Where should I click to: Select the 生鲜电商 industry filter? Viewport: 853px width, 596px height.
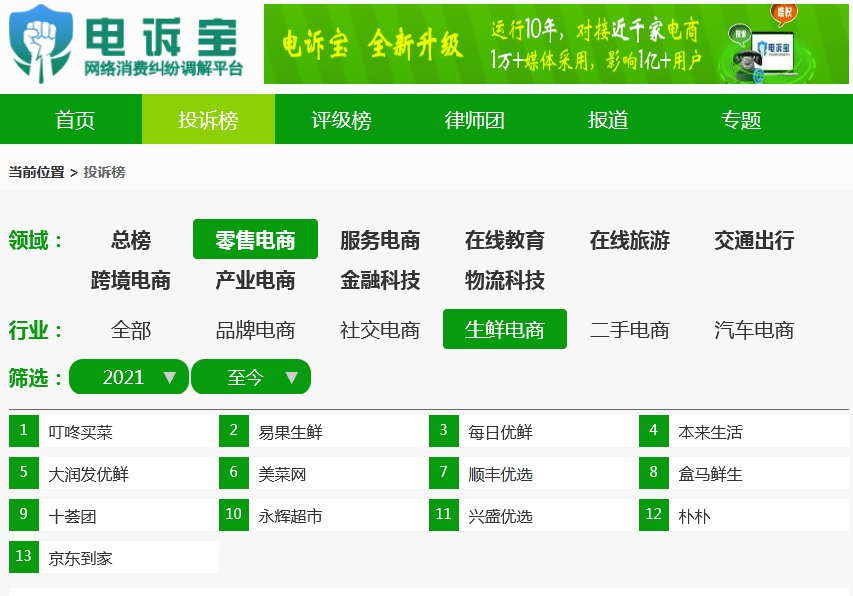pos(505,330)
